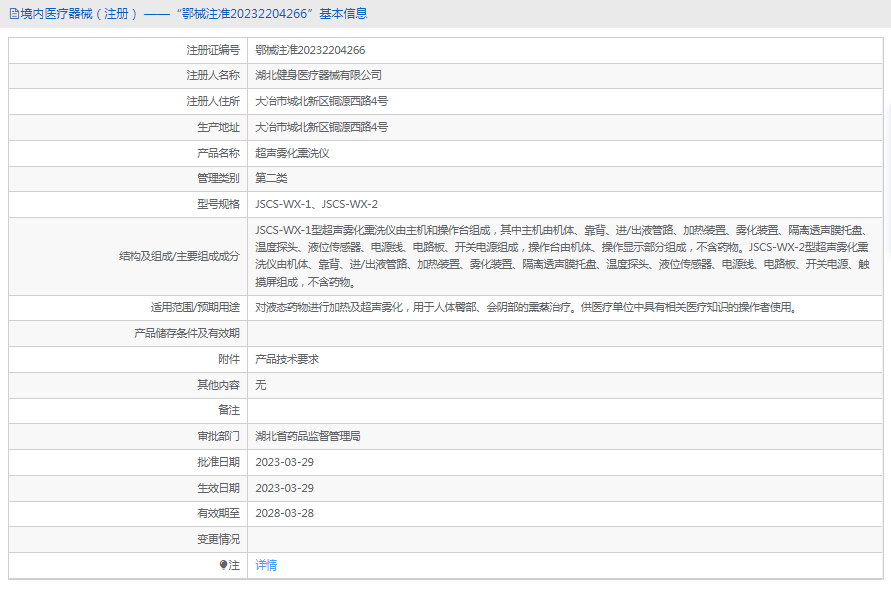The image size is (891, 589).
Task: Select the approval department 湖北省药品监督管理局
Action: click(308, 436)
